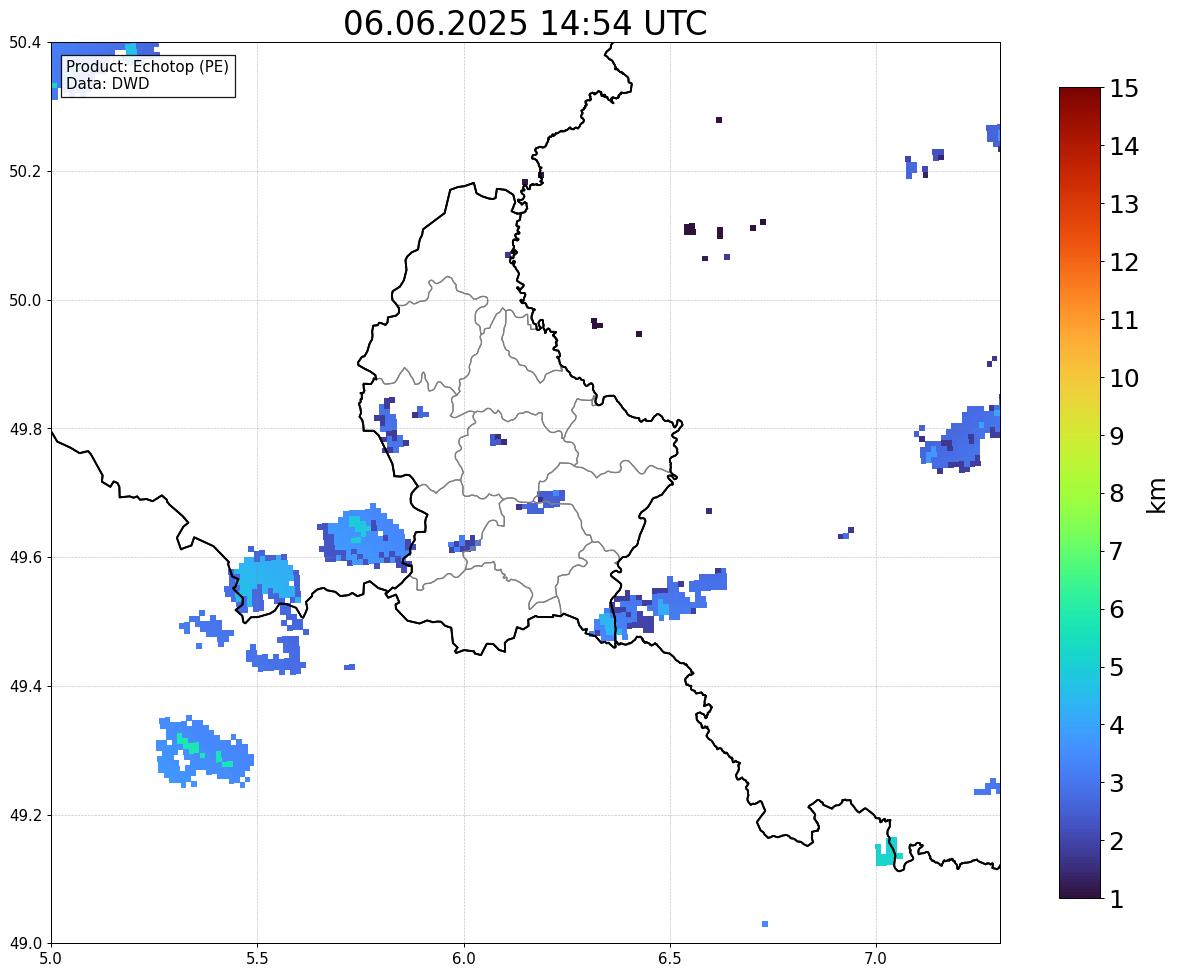1178x976 pixels.
Task: Click colorbar tick label '8'
Action: 1116,494
